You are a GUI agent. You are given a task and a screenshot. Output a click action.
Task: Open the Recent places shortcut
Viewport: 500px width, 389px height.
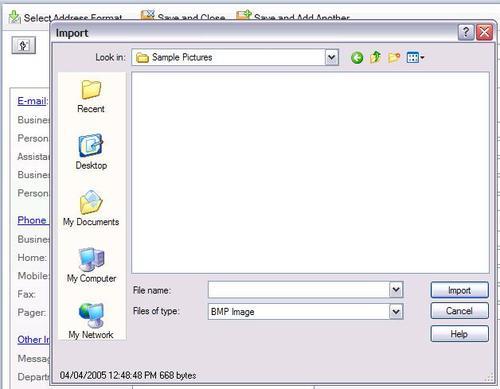[91, 97]
